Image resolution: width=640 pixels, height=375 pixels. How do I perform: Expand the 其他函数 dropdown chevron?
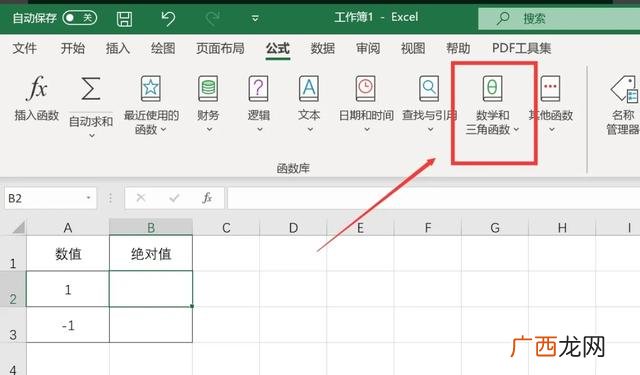coord(551,129)
